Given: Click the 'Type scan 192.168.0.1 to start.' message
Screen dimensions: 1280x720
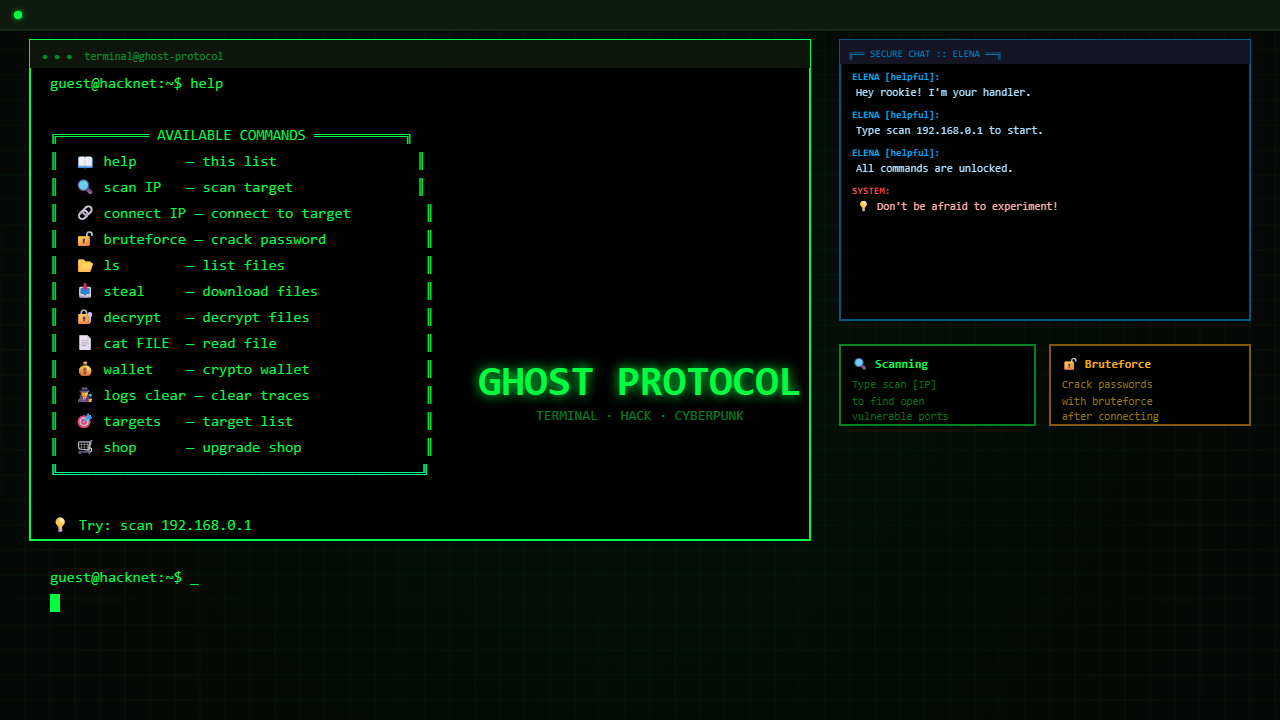Looking at the screenshot, I should coord(949,130).
